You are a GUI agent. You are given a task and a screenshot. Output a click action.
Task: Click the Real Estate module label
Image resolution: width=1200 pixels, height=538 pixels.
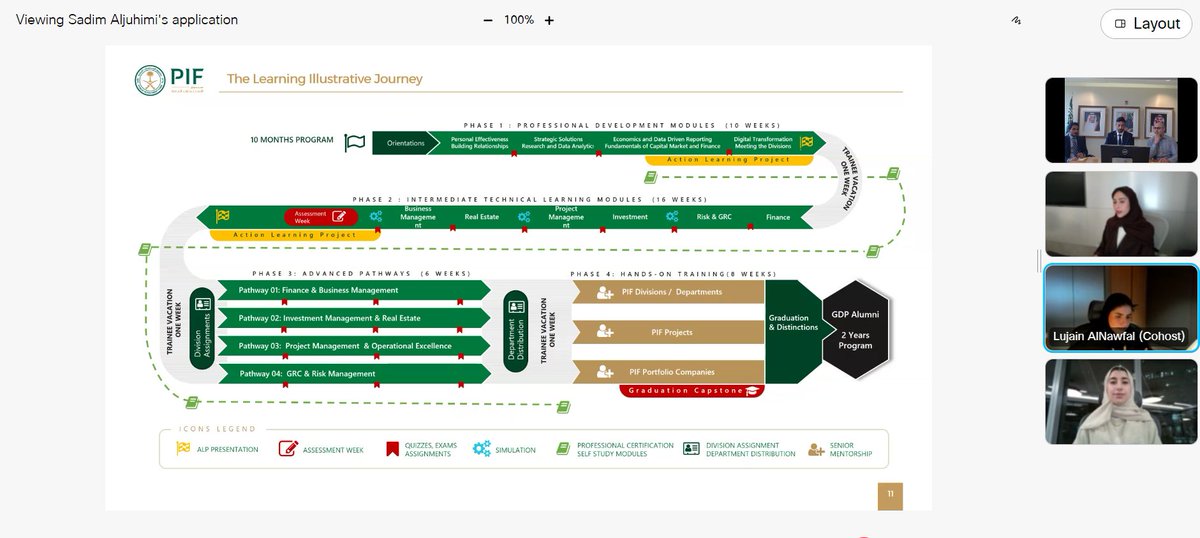click(482, 216)
